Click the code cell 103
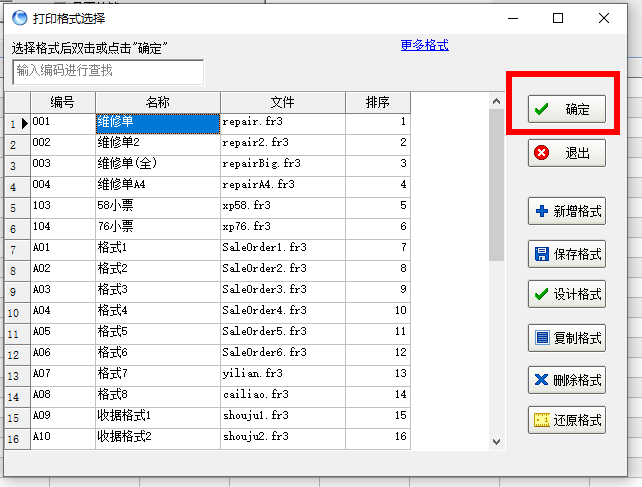The image size is (642, 487). [x=63, y=208]
